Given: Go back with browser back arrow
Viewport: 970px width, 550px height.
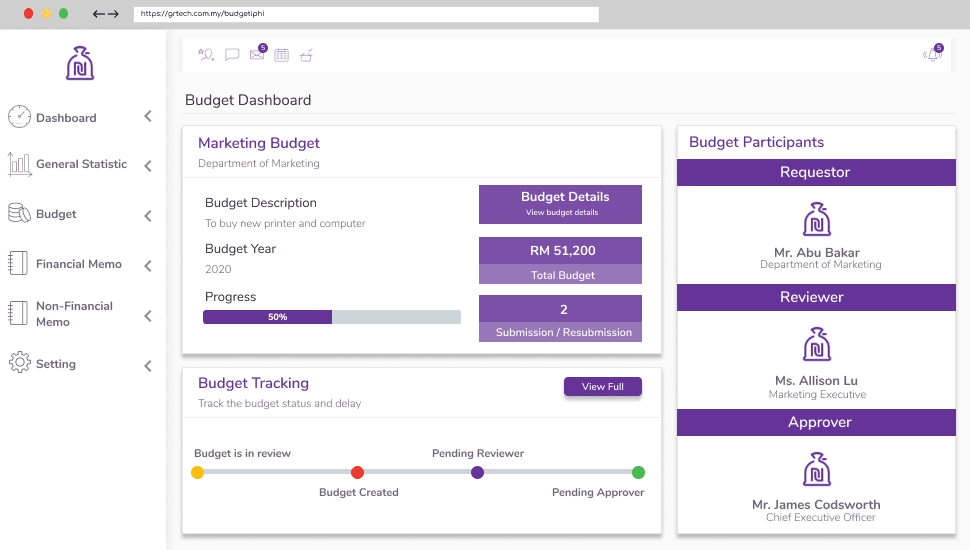Looking at the screenshot, I should click(x=98, y=14).
